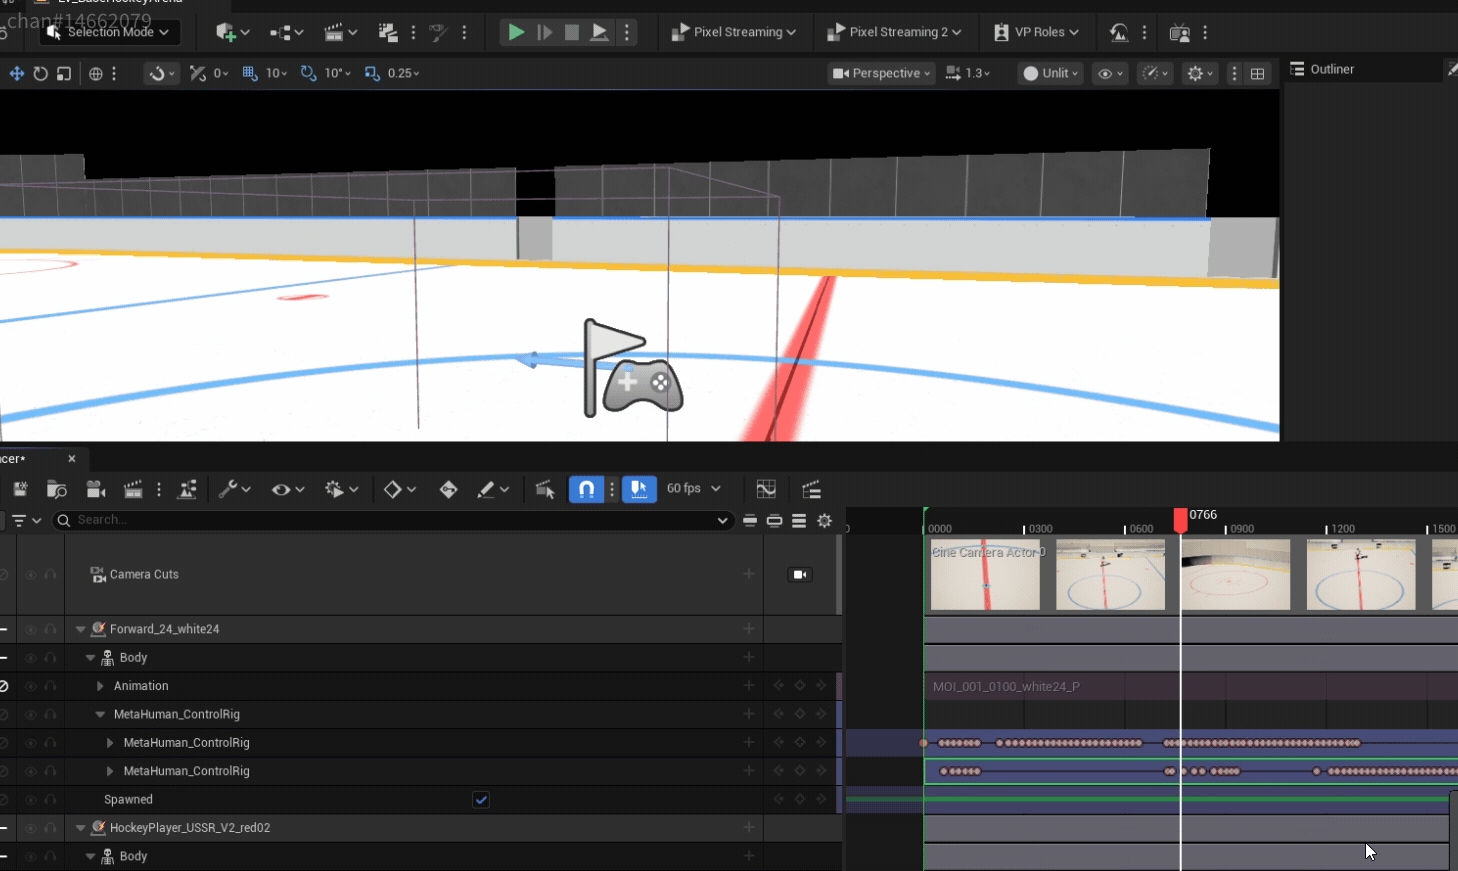Screen dimensions: 1458x871
Task: Toggle the Sequencer selection tool (cursor) button
Action: tap(544, 489)
